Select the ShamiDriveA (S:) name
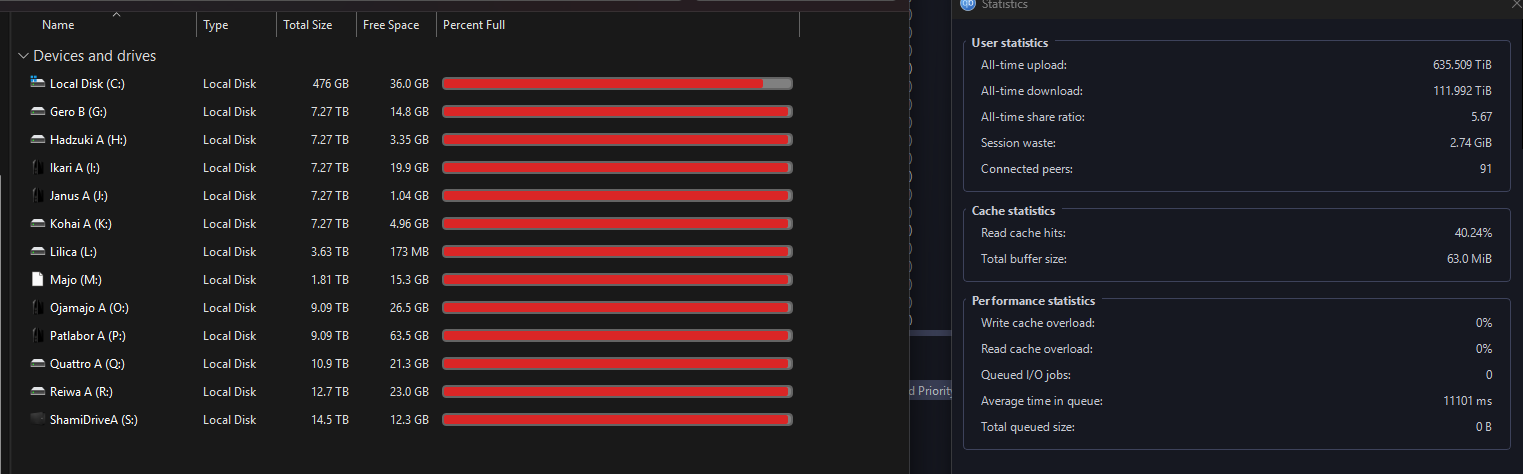Image resolution: width=1523 pixels, height=474 pixels. [94, 420]
